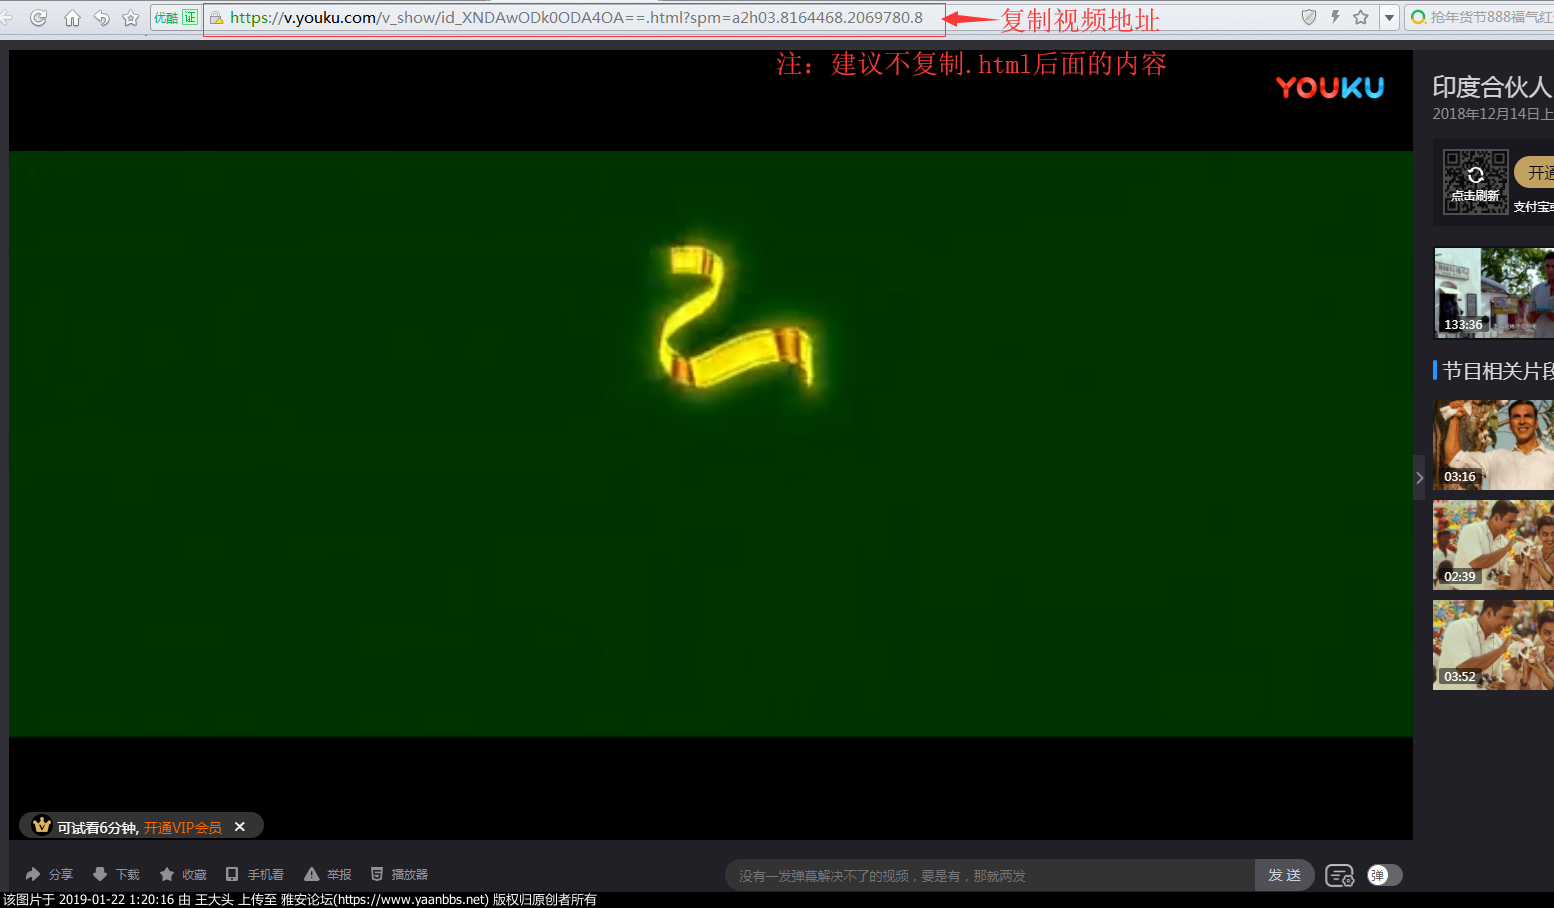
Task: Open the address bar dropdown arrow
Action: tap(1389, 18)
